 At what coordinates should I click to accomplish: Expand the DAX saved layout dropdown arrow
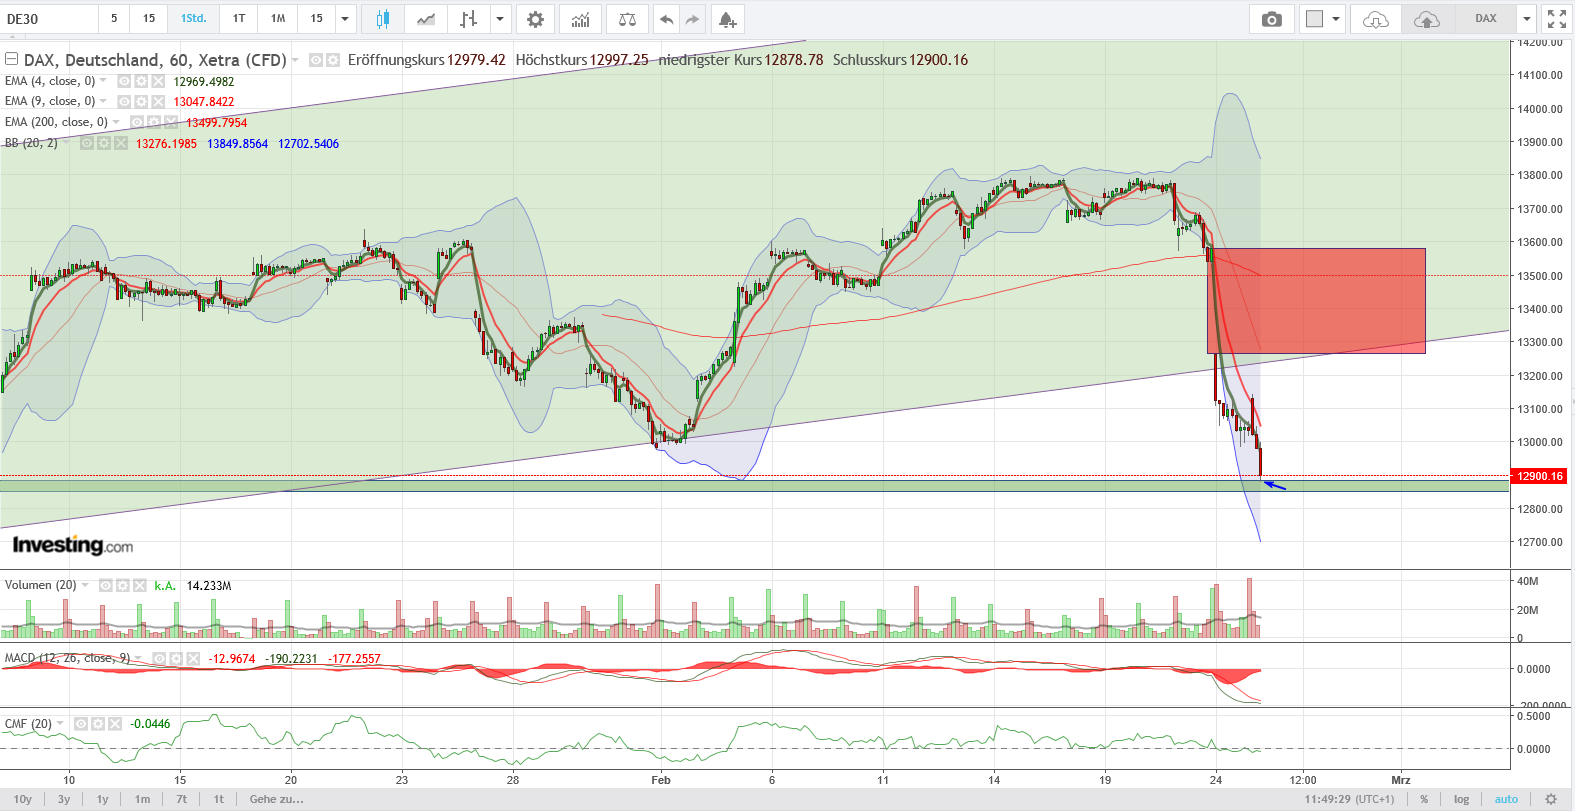tap(1526, 19)
